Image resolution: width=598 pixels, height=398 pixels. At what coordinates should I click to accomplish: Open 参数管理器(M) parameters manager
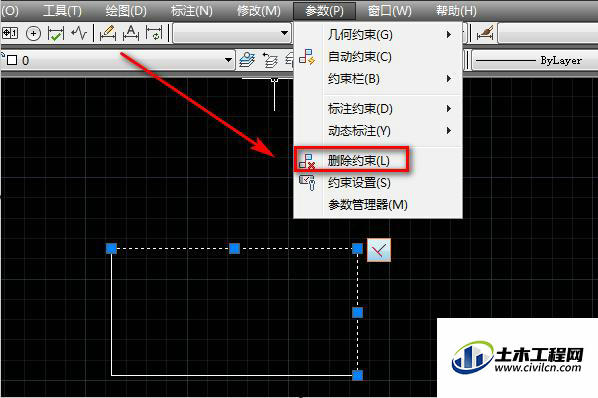(378, 205)
